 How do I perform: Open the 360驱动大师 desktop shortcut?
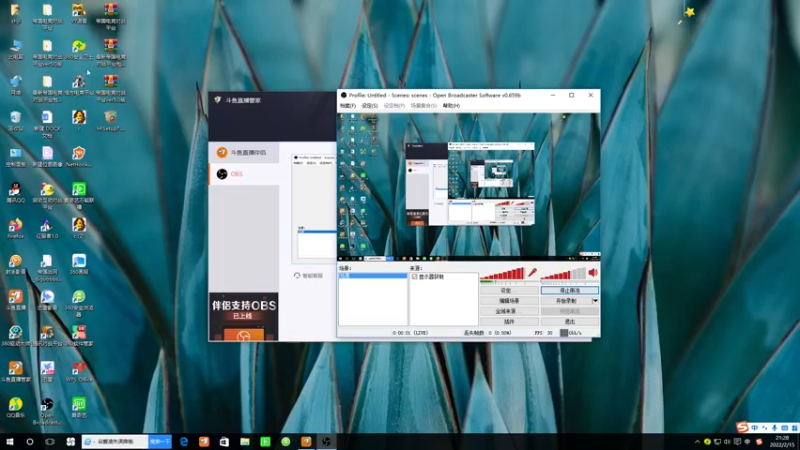coord(15,336)
